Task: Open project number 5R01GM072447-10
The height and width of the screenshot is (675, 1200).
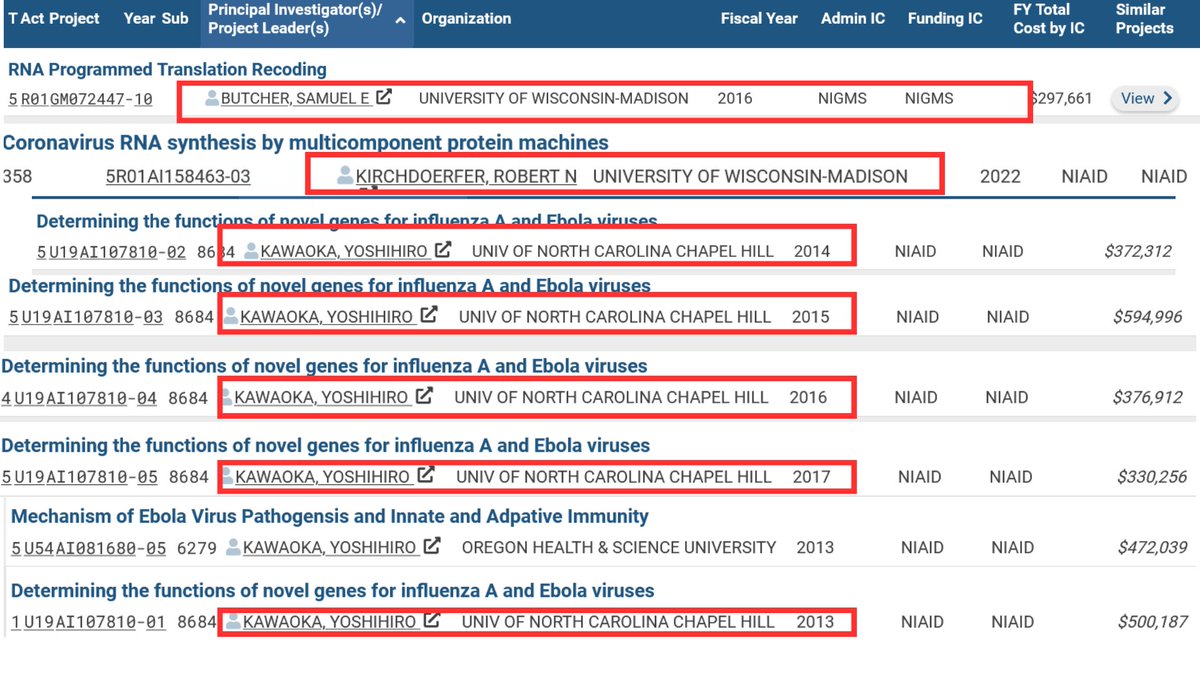Action: pyautogui.click(x=81, y=99)
